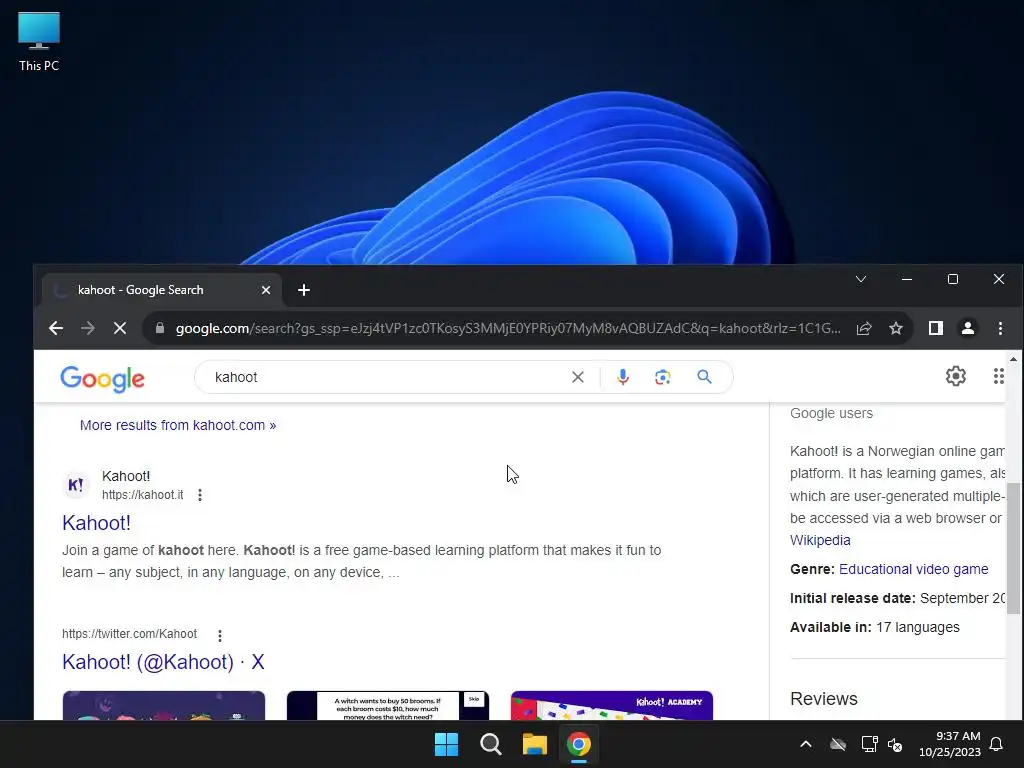
Task: Open This PC desktop icon
Action: (39, 42)
